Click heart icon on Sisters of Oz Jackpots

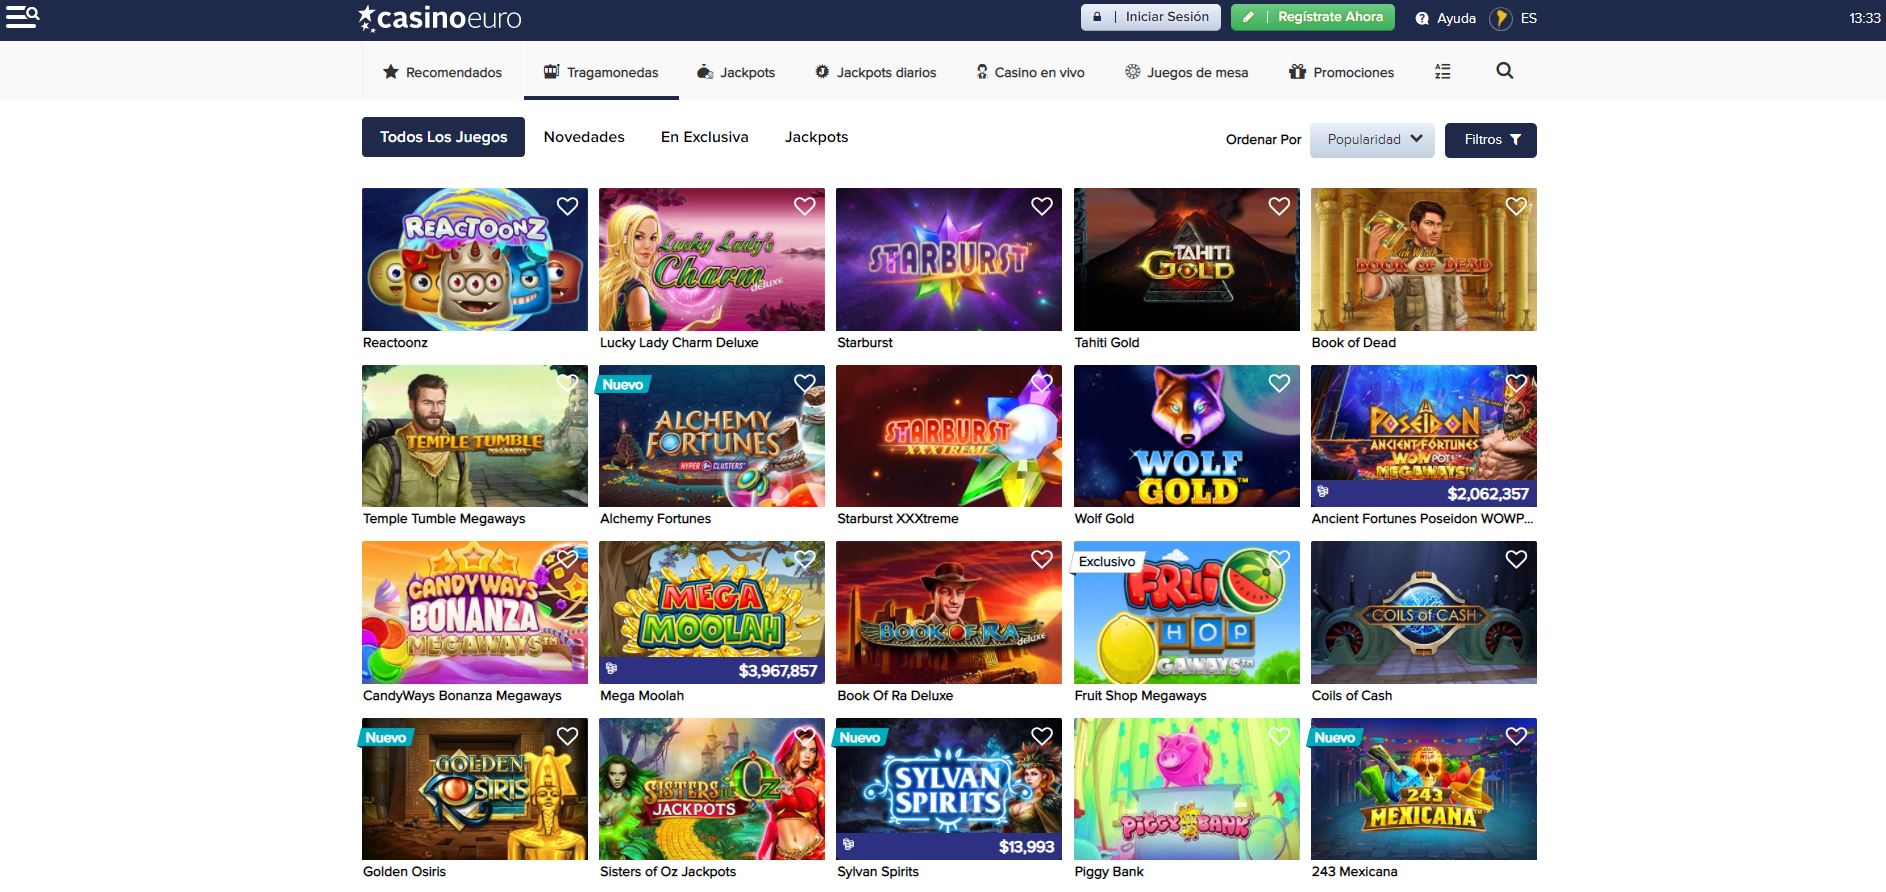804,736
